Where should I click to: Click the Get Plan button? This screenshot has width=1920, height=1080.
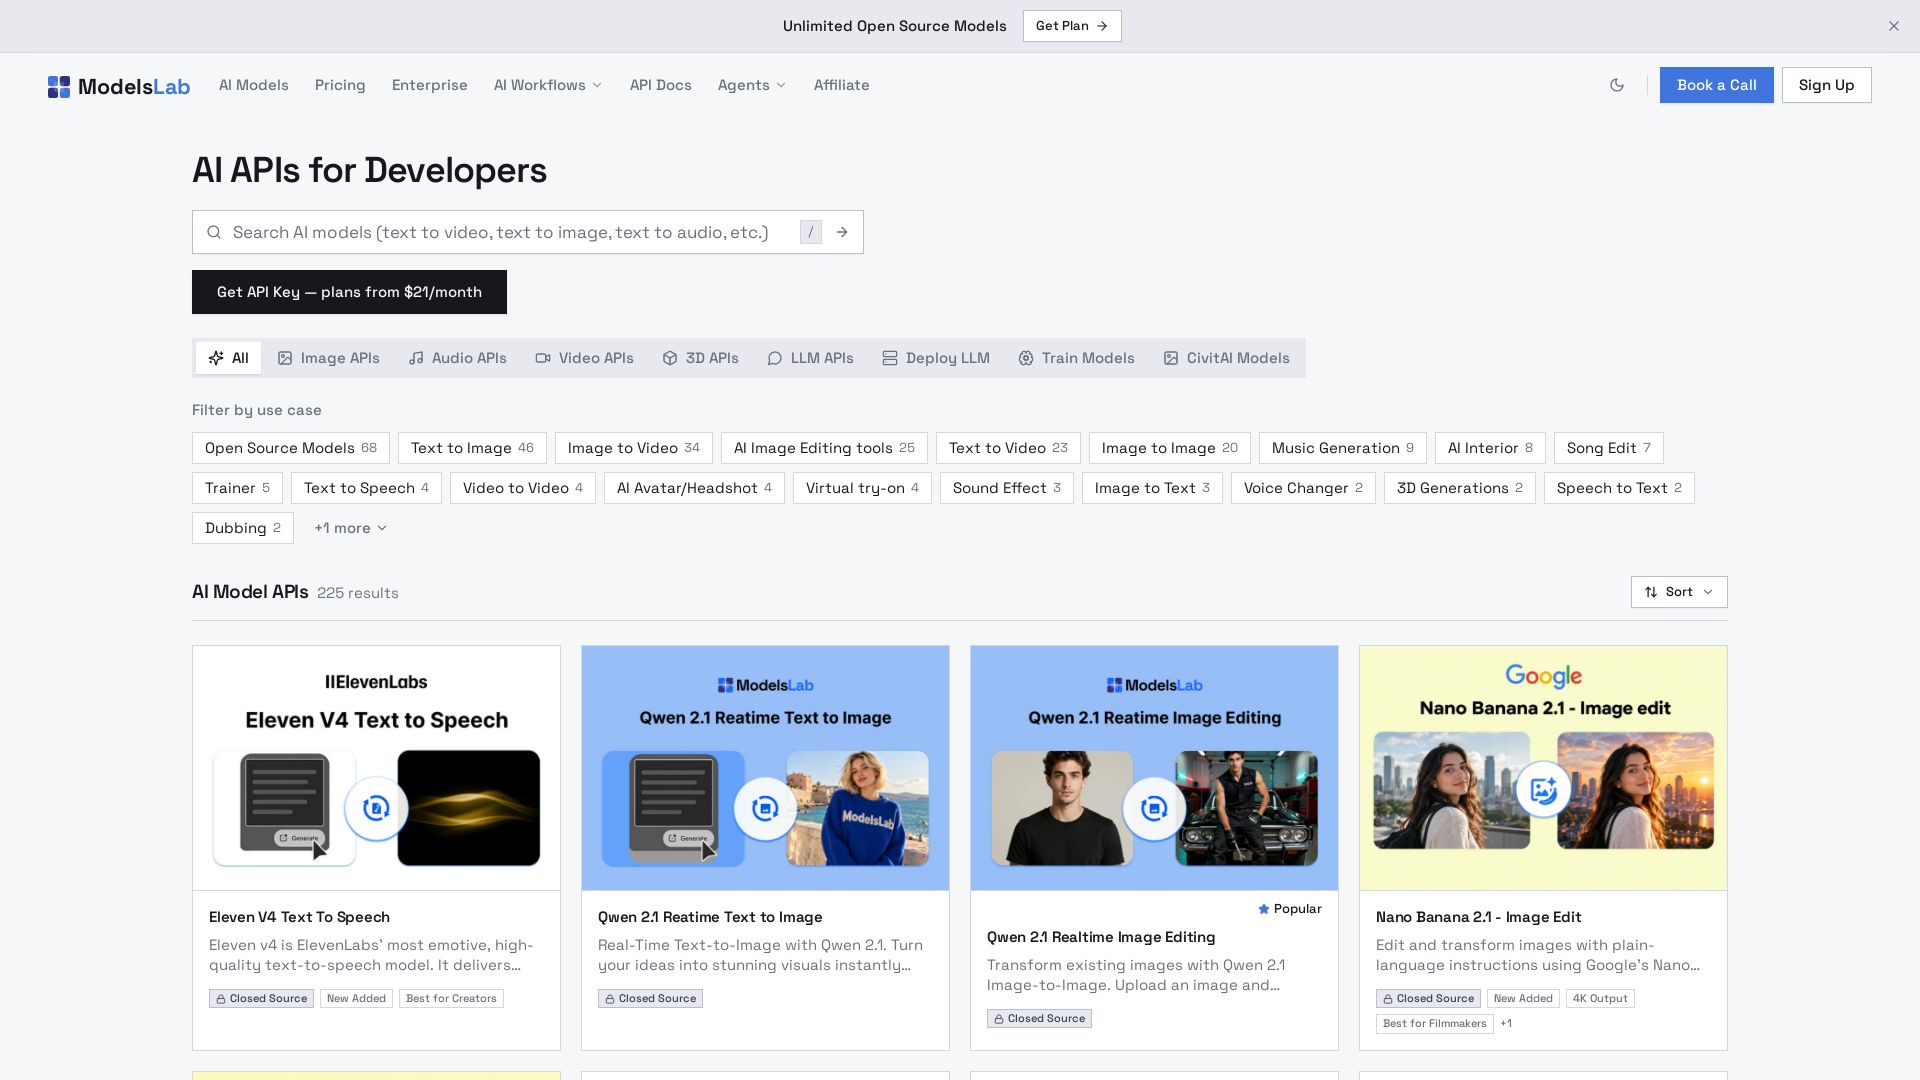(1072, 26)
